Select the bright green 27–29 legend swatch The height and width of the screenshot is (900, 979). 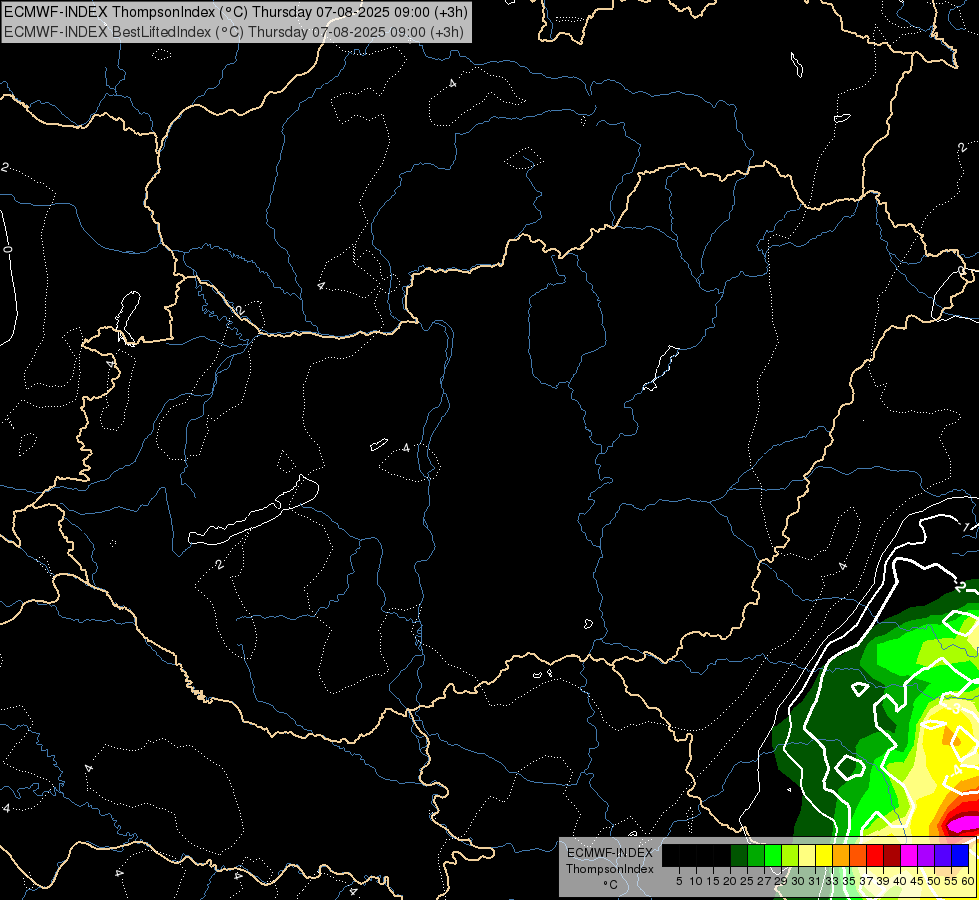point(773,856)
